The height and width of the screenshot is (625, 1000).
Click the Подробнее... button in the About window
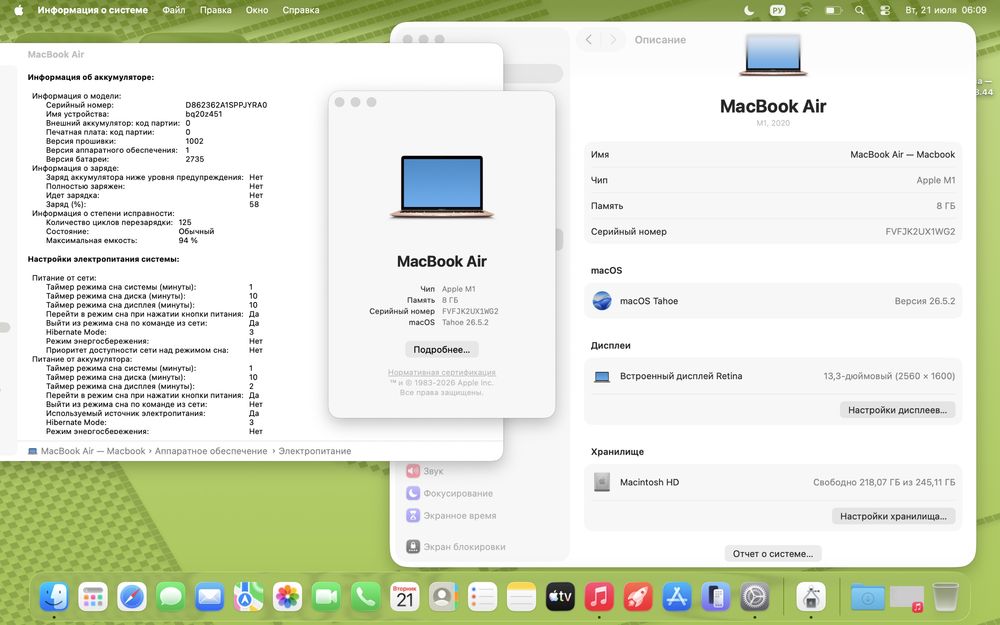441,349
